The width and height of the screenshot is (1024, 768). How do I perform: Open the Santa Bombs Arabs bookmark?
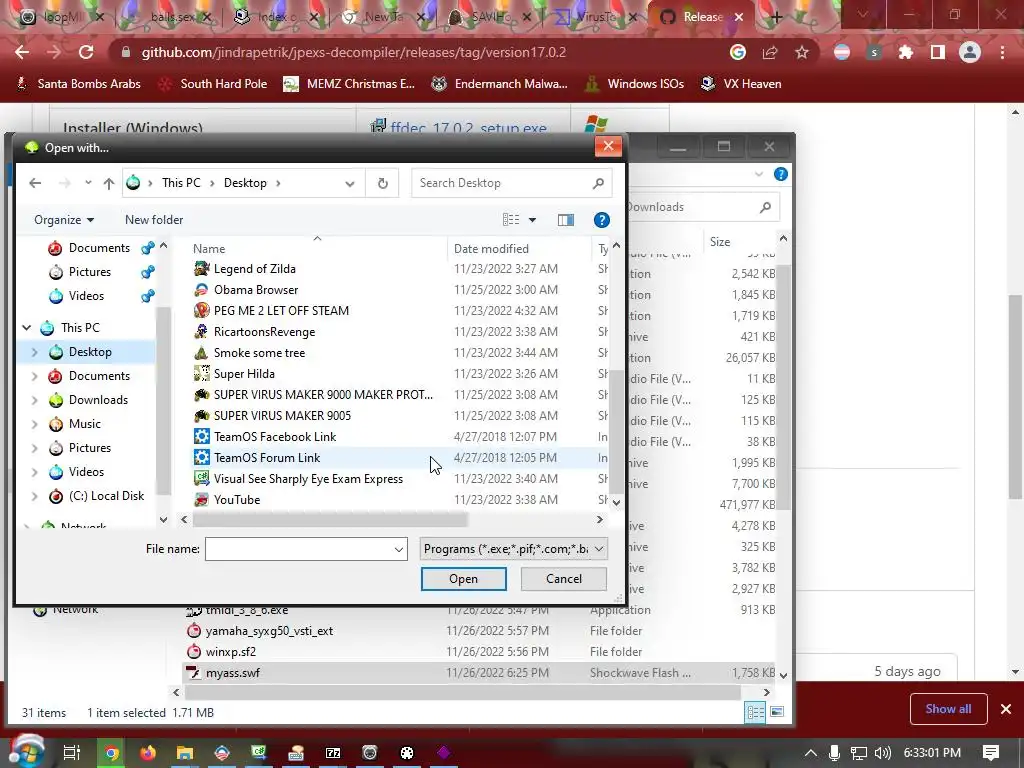coord(78,84)
